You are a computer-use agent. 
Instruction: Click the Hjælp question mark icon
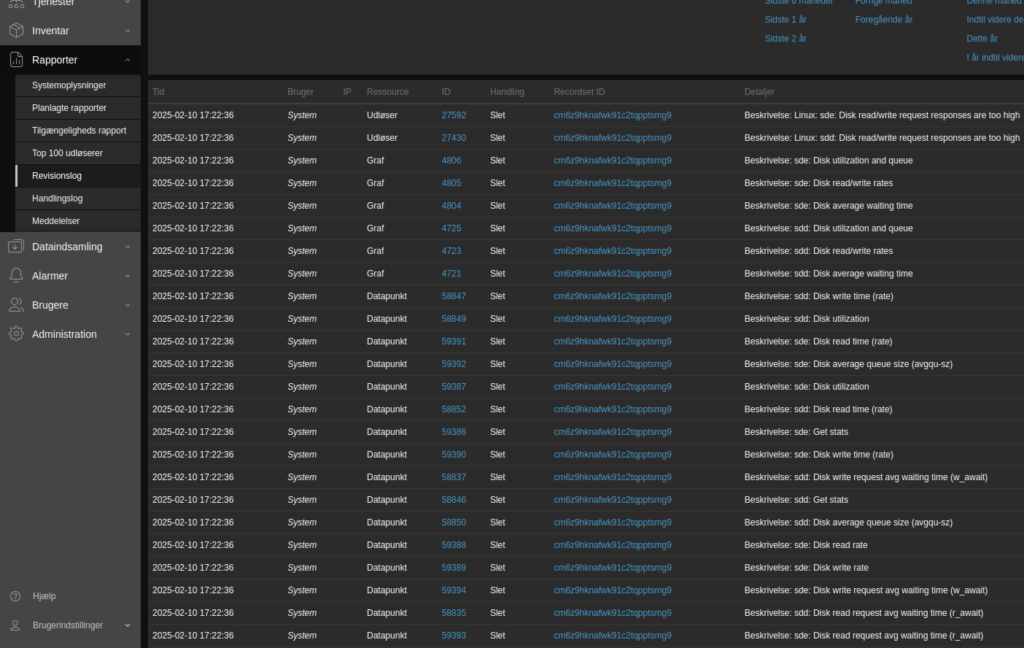[x=14, y=596]
